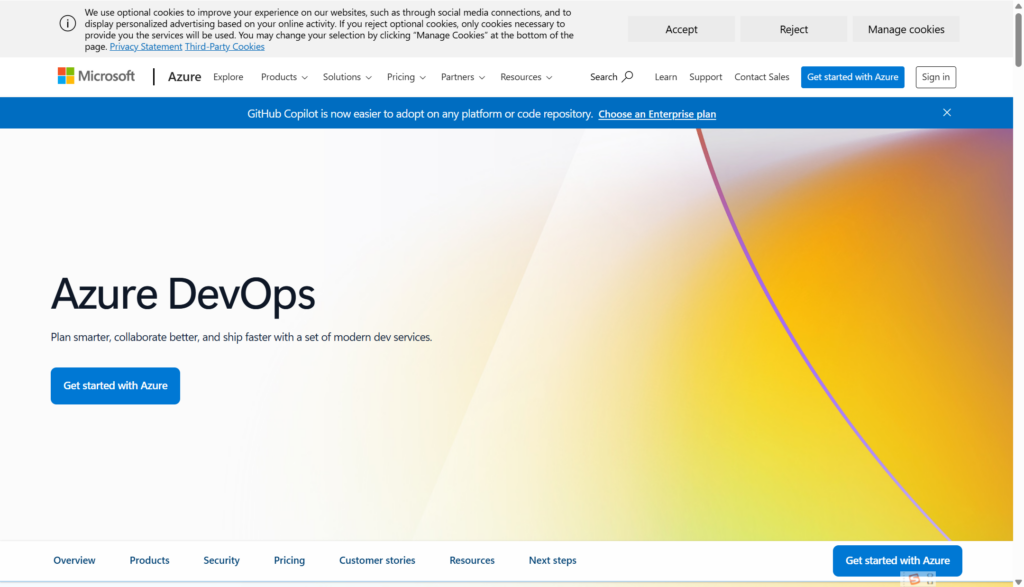Expand the Solutions dropdown menu
Viewport: 1024px width, 587px height.
tap(347, 76)
